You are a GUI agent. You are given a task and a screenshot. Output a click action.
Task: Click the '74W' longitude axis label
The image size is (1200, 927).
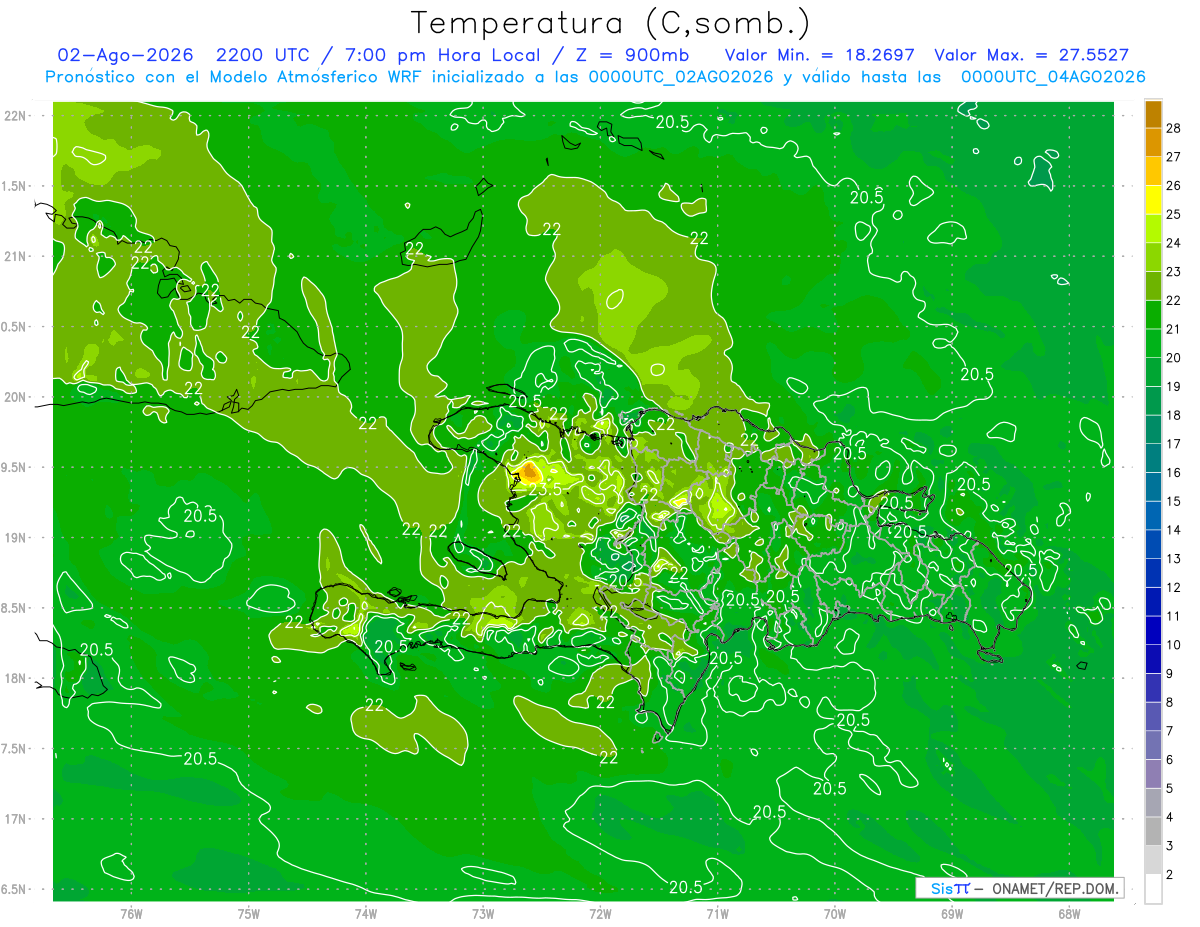(x=366, y=914)
